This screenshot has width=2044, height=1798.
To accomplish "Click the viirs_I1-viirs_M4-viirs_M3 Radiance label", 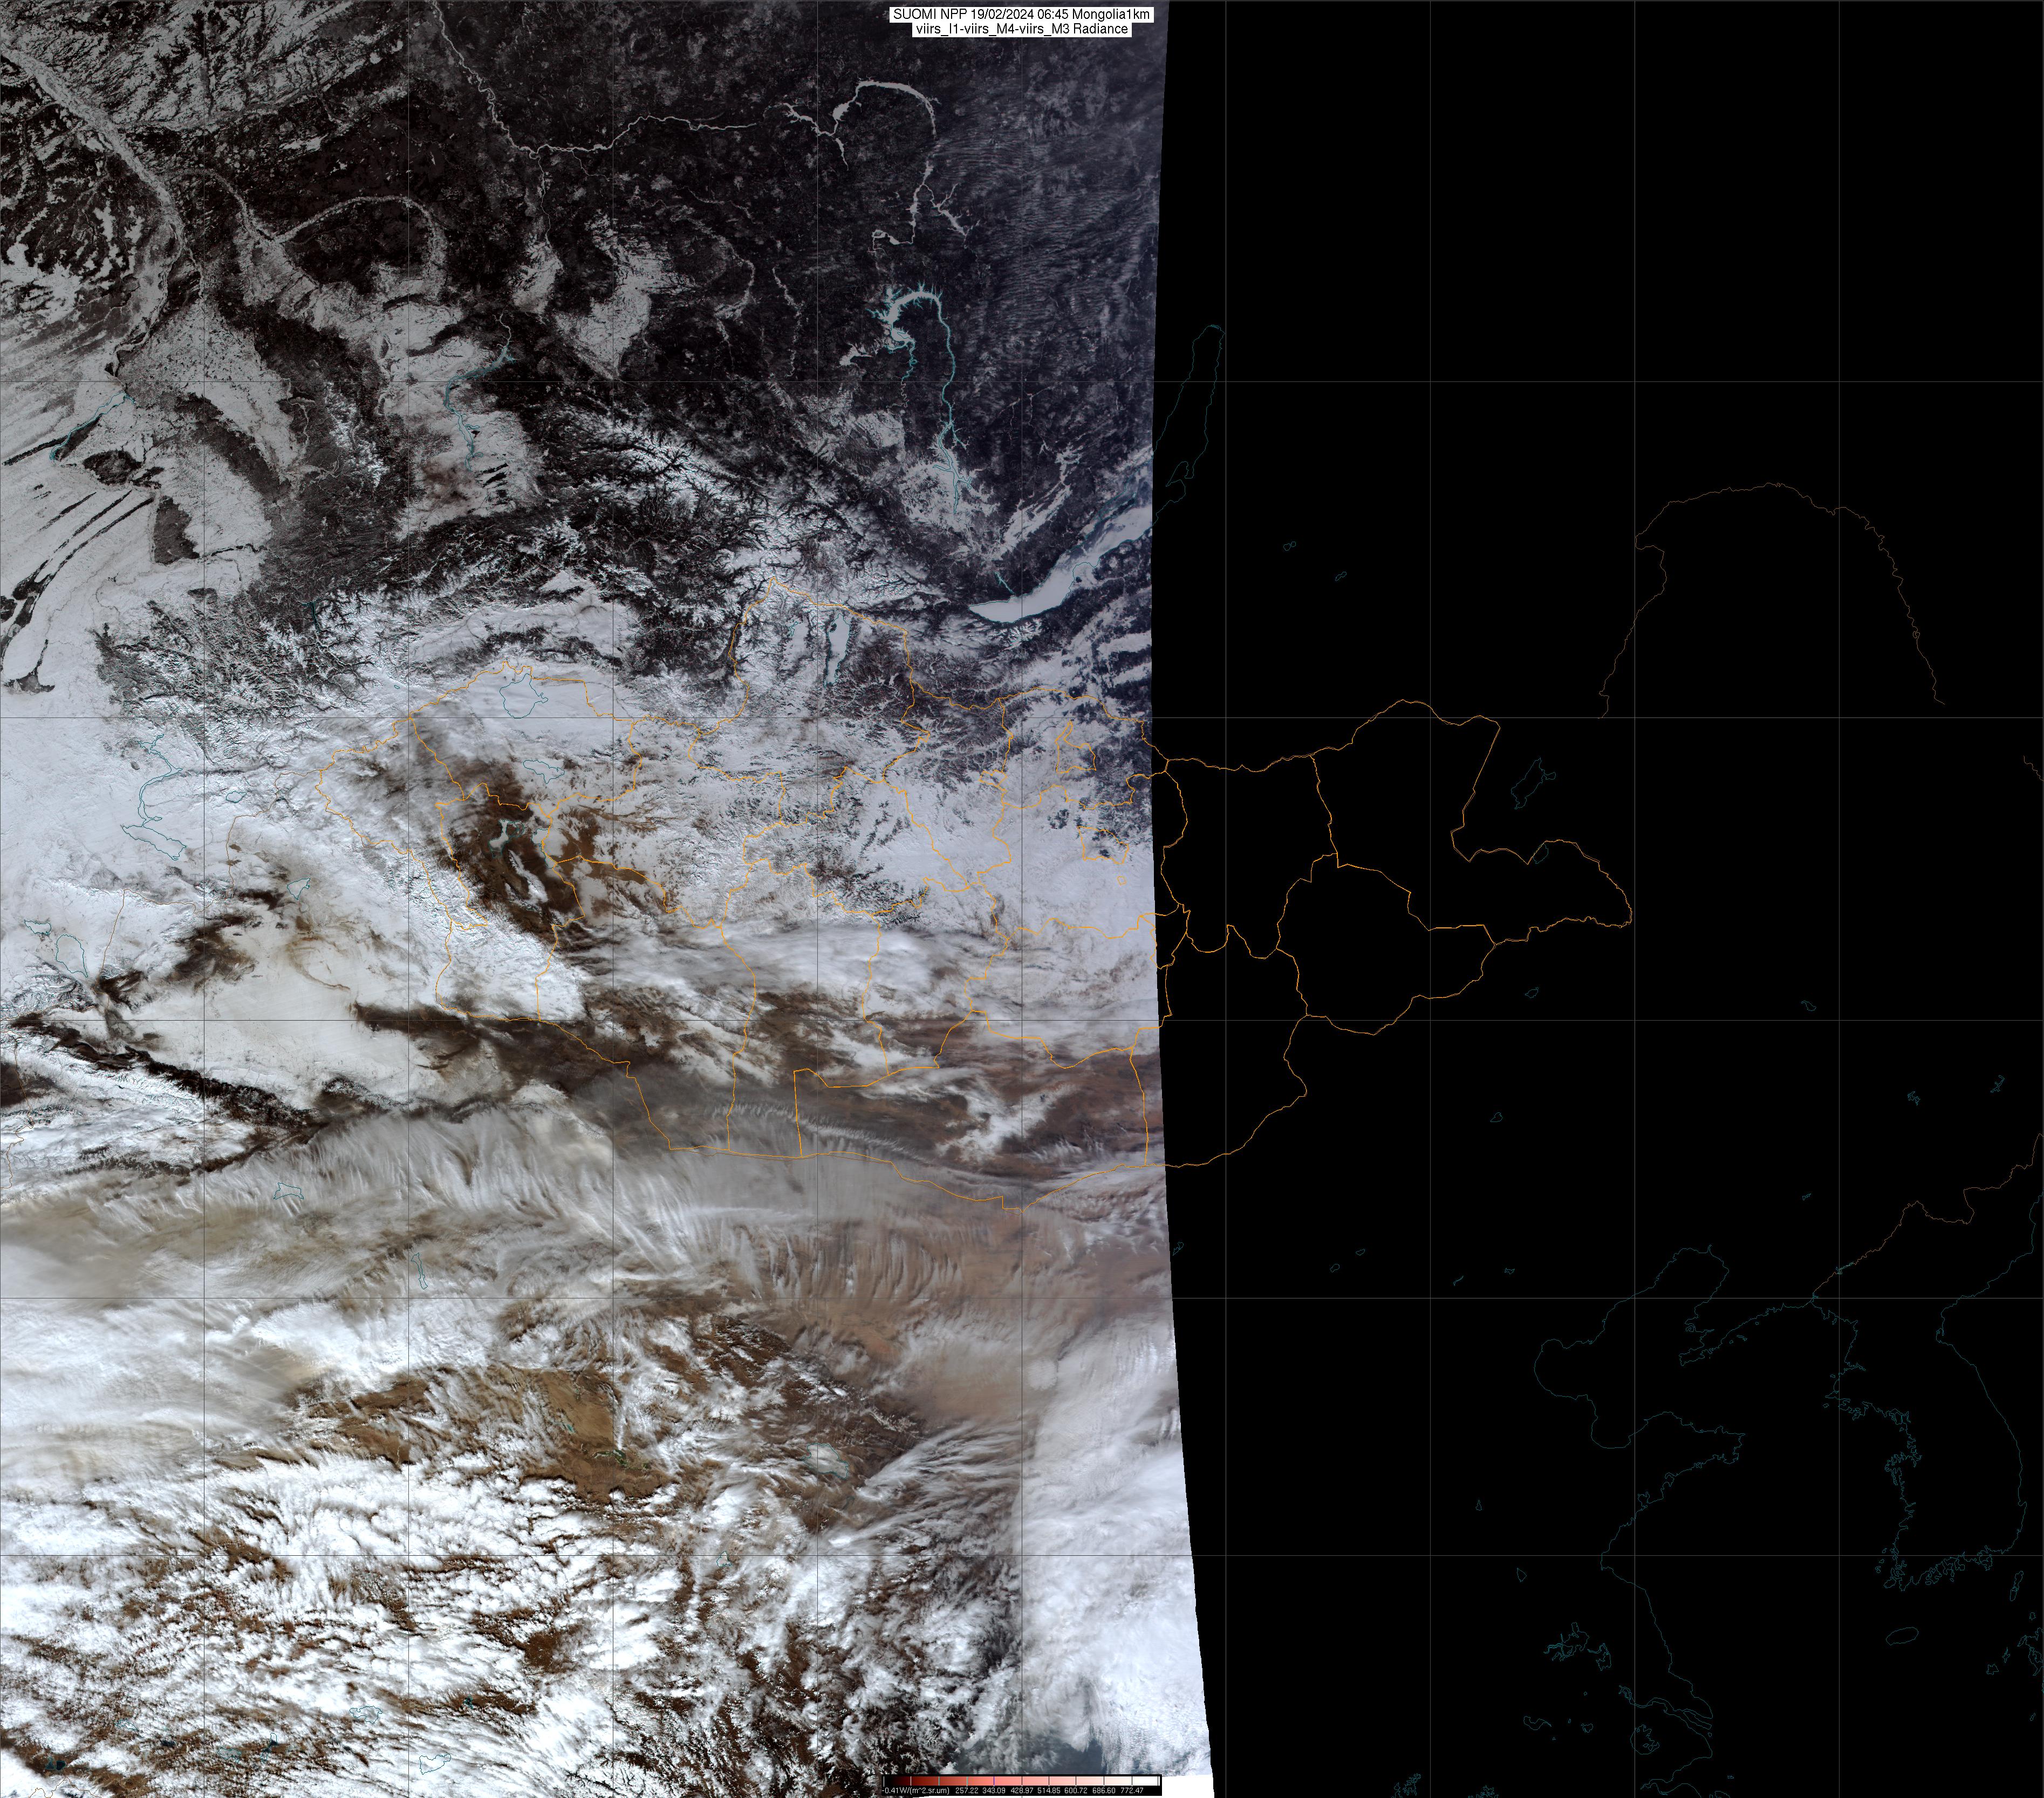I will (x=1023, y=29).
